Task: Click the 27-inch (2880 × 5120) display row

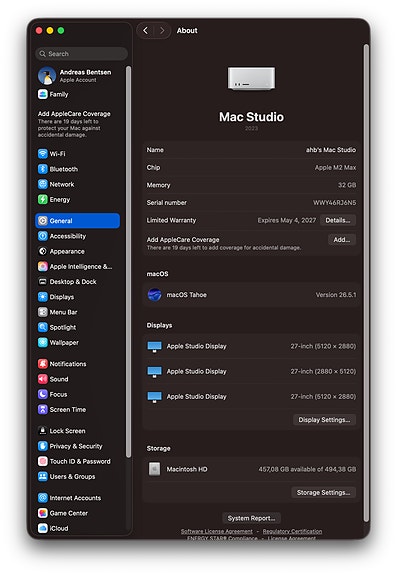Action: (251, 371)
